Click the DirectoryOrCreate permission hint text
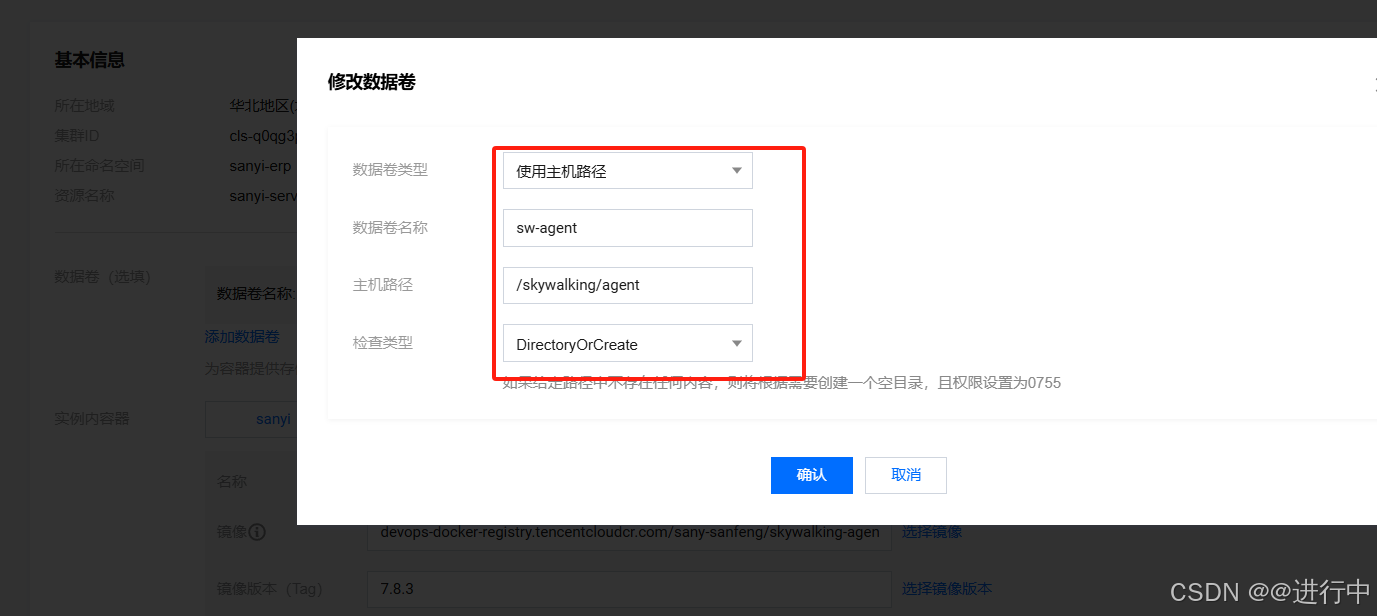 (x=781, y=383)
